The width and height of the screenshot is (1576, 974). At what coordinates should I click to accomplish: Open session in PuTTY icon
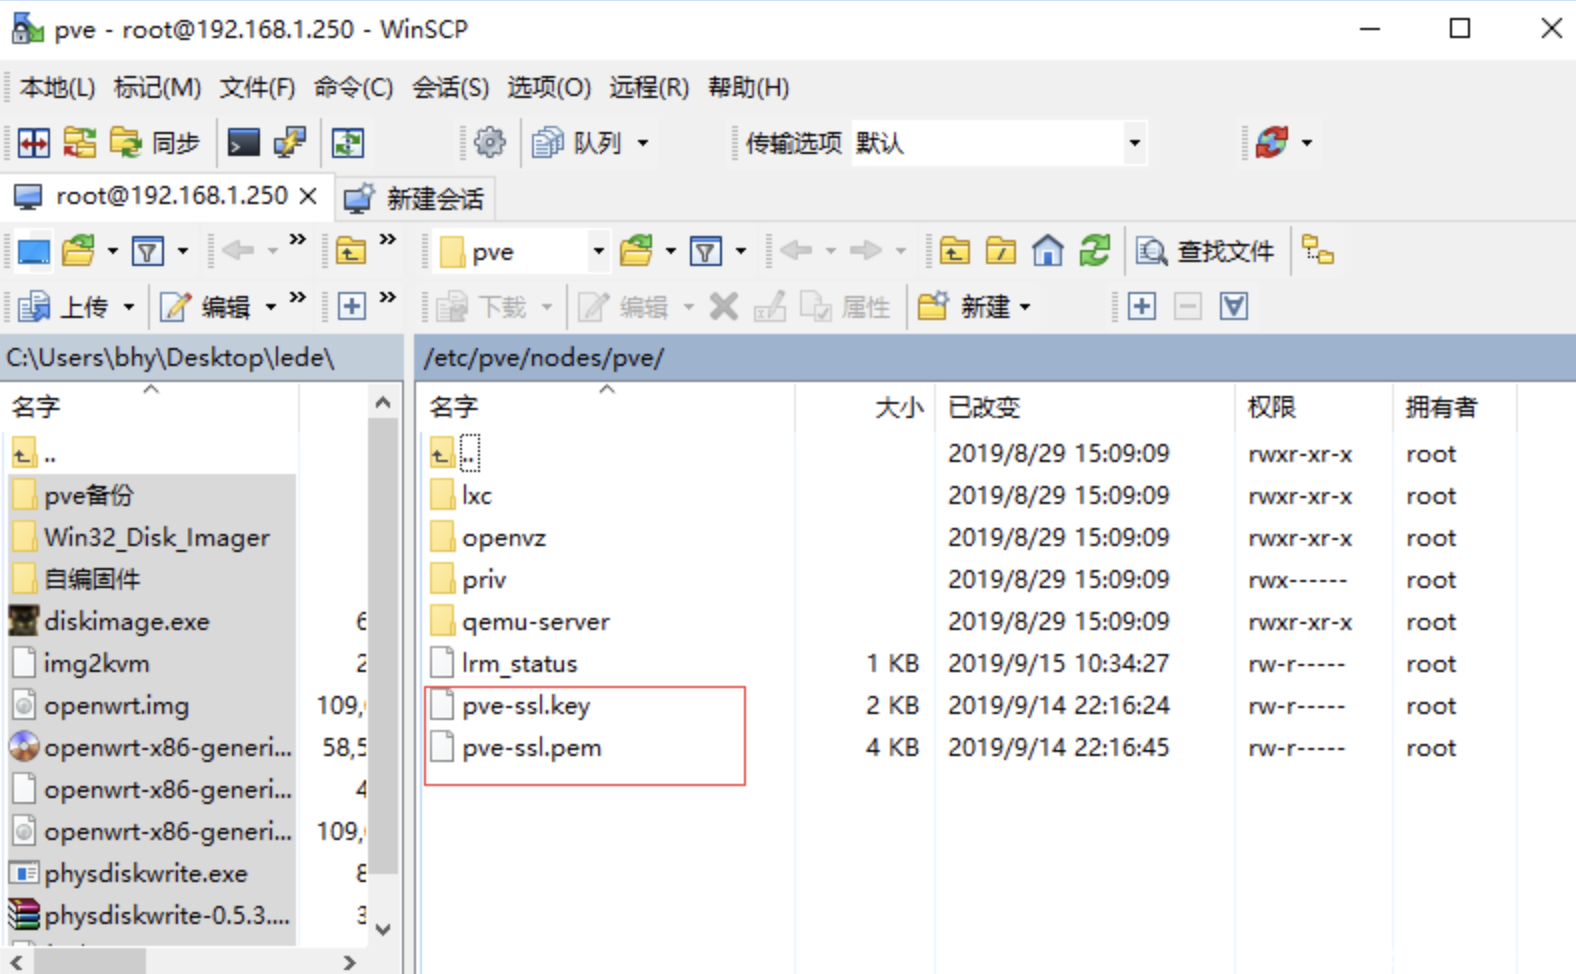click(x=290, y=143)
